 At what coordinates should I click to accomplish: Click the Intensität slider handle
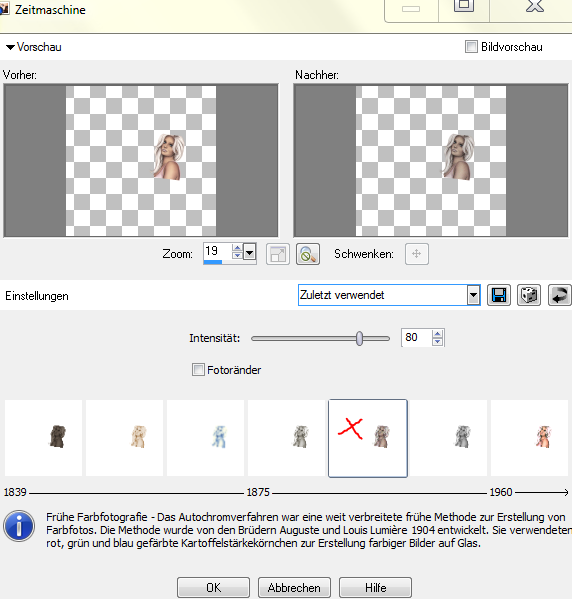(x=359, y=338)
